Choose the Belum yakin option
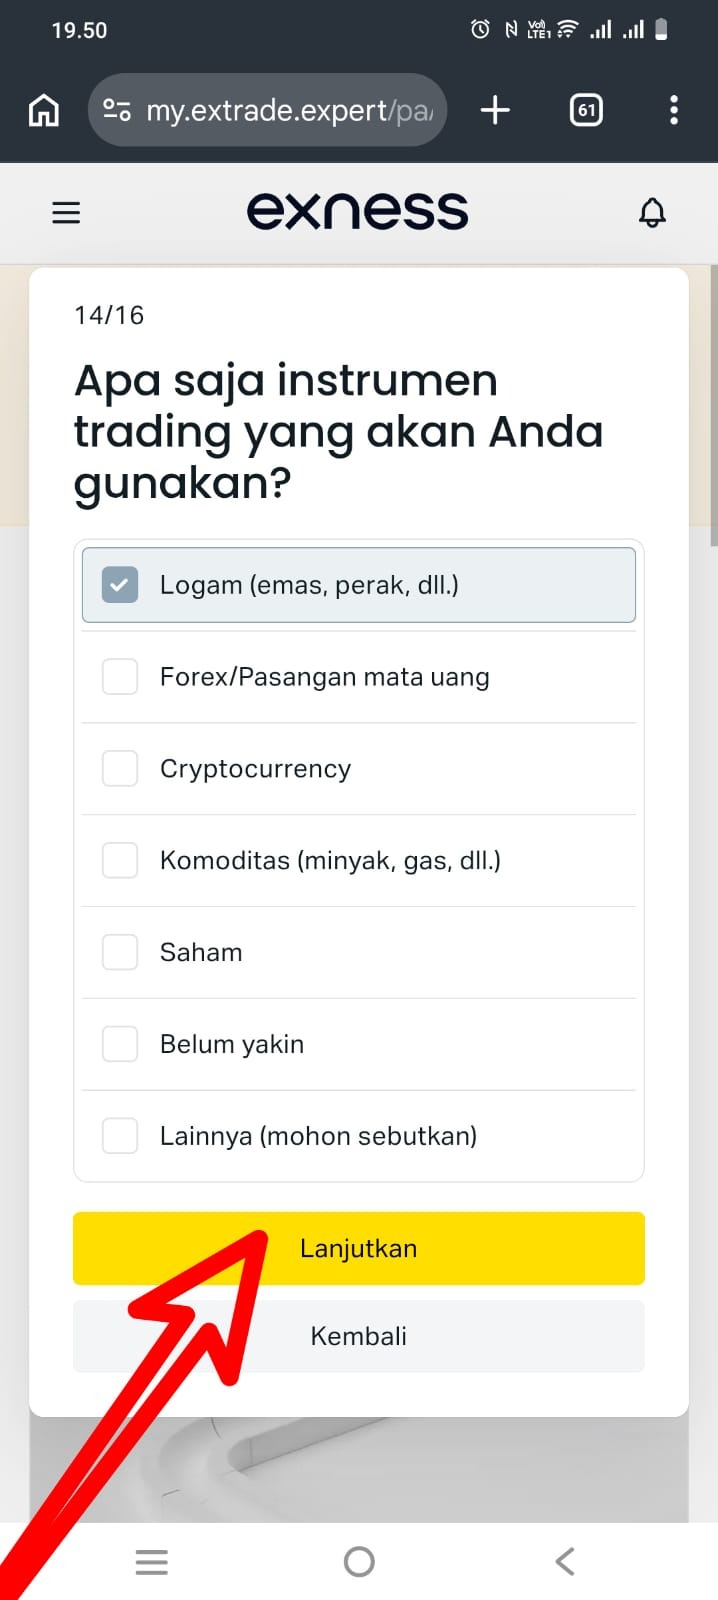718x1600 pixels. (120, 1044)
